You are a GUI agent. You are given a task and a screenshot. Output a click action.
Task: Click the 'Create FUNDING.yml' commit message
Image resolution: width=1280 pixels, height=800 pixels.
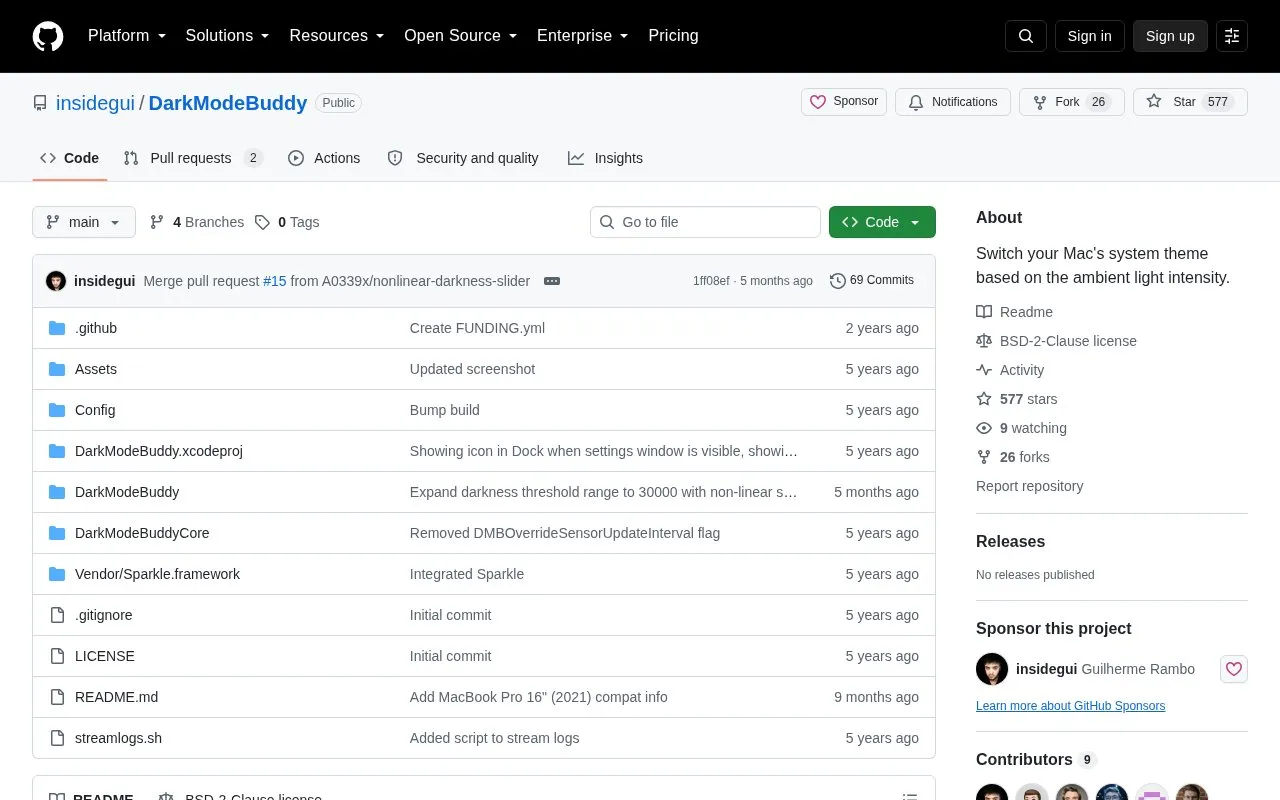pos(477,328)
